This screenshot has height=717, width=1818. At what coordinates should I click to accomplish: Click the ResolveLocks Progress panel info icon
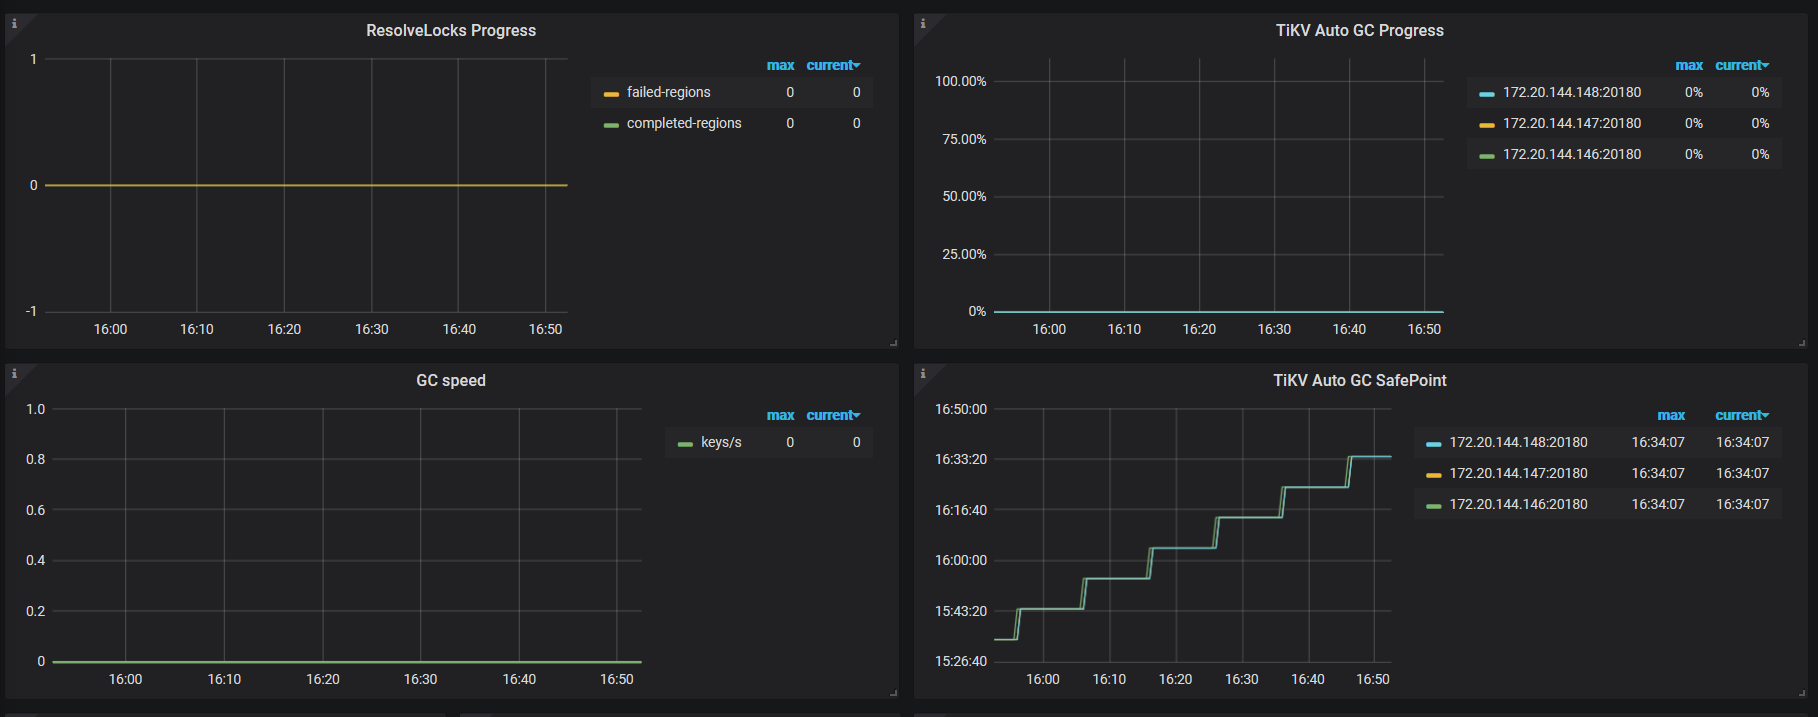[14, 23]
